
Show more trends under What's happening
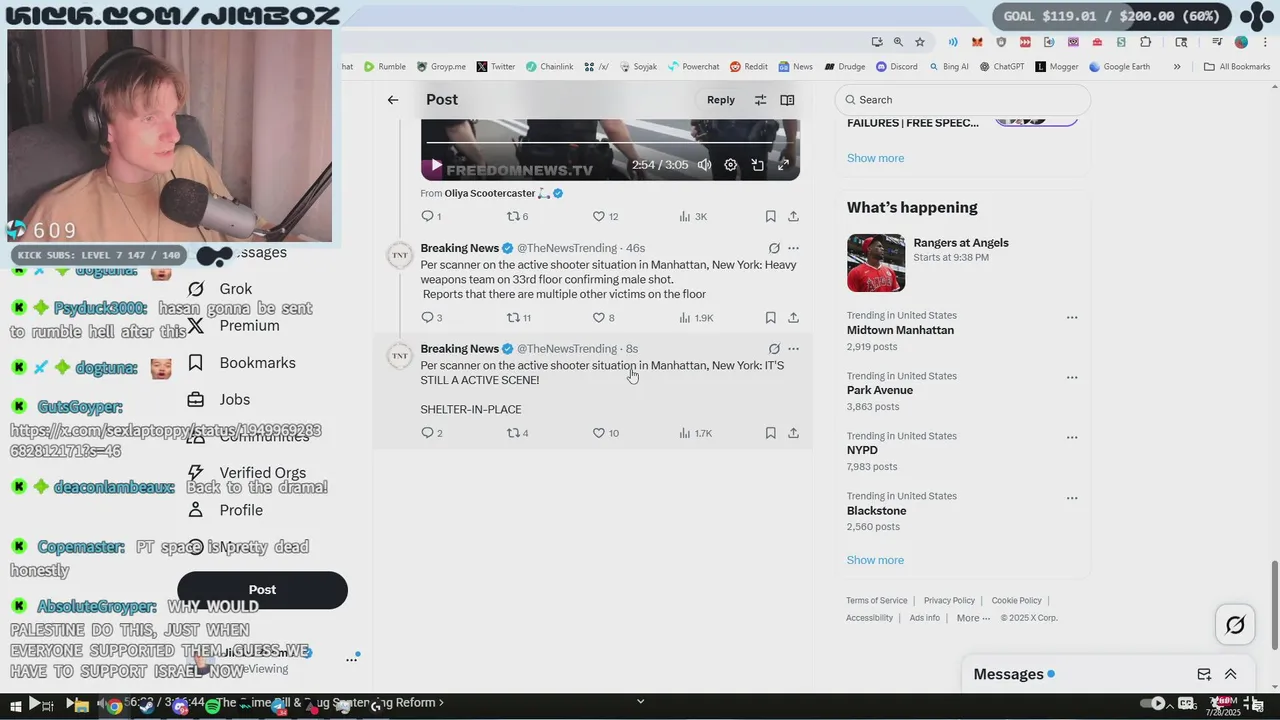tap(875, 560)
